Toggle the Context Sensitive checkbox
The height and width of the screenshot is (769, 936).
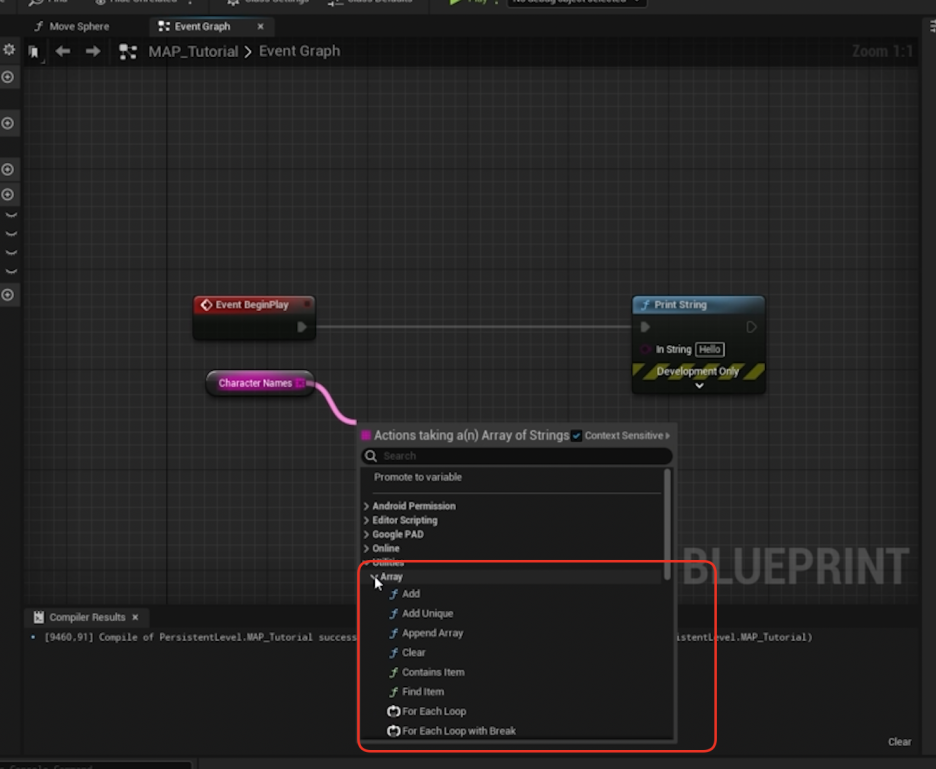point(576,436)
